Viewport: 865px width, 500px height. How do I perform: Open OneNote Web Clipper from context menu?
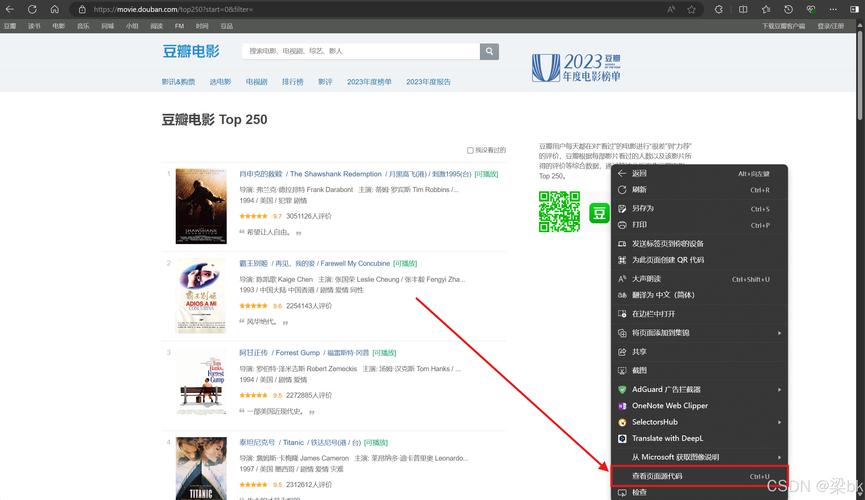point(699,406)
